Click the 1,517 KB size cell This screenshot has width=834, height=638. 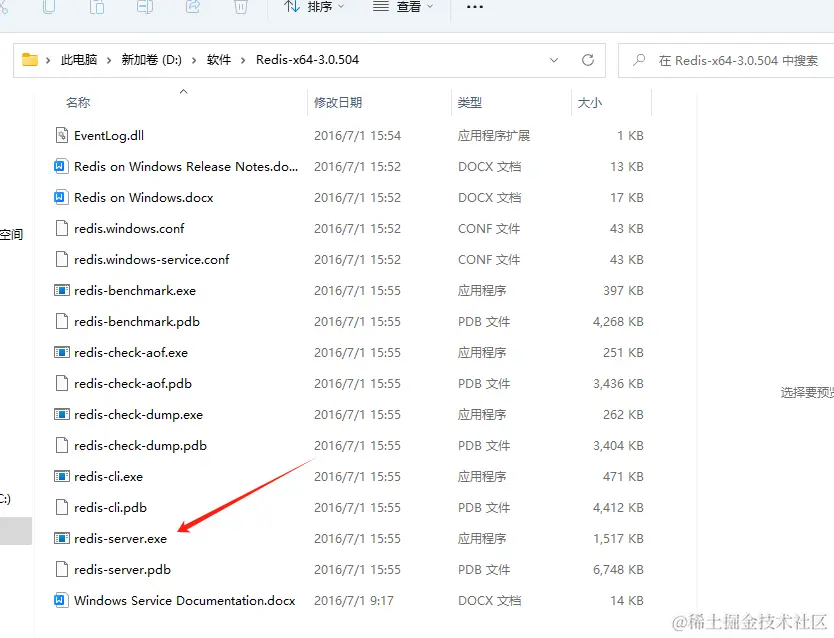[x=619, y=539]
